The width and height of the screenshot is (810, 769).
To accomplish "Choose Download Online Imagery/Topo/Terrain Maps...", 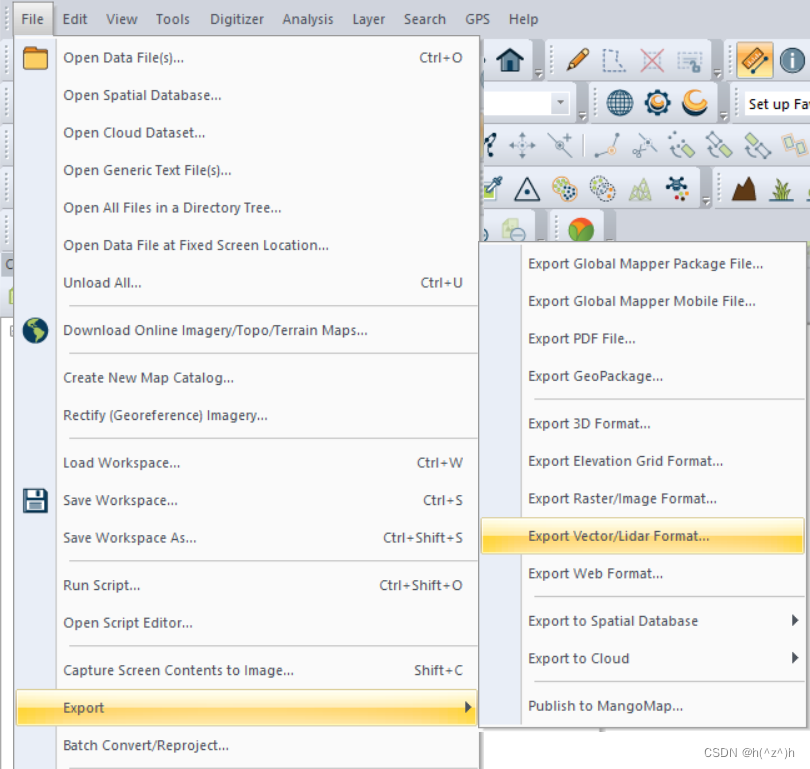I will coord(246,331).
